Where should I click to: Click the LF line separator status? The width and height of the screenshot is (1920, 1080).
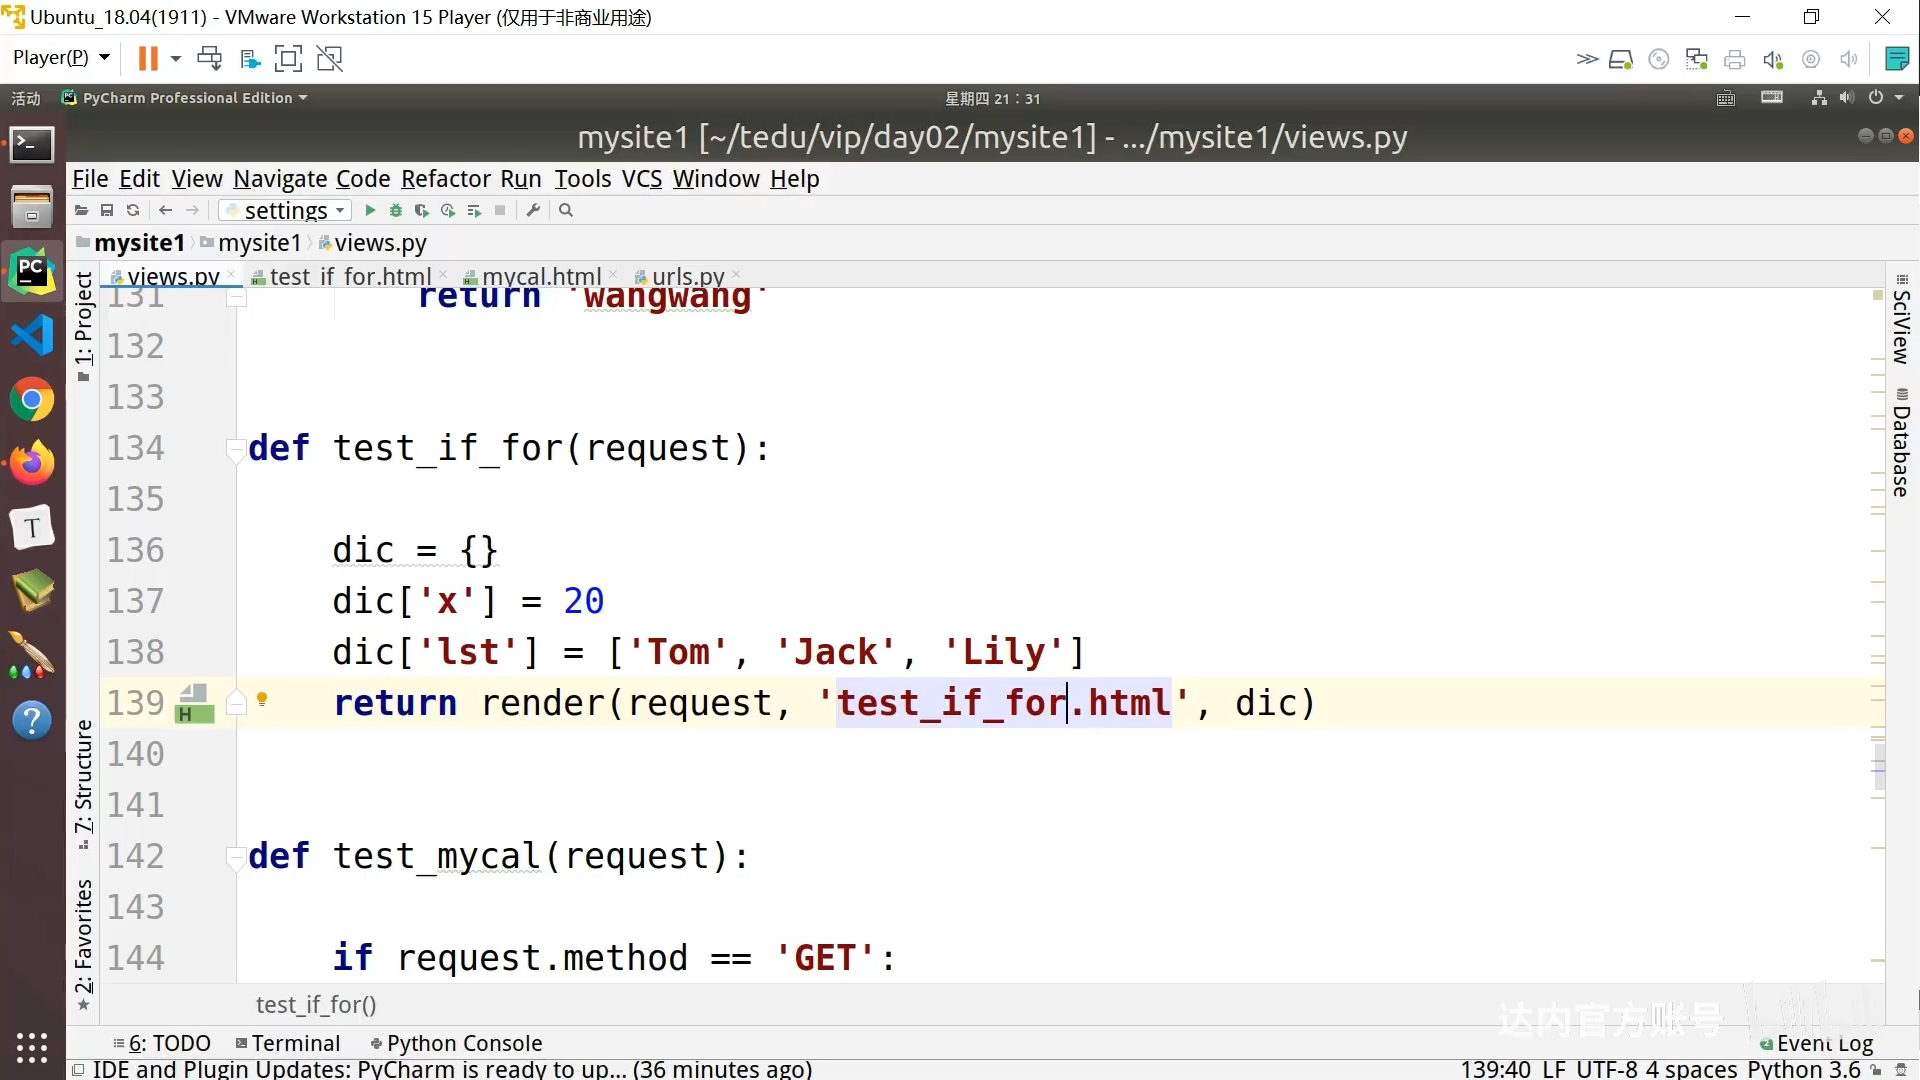[1554, 1069]
